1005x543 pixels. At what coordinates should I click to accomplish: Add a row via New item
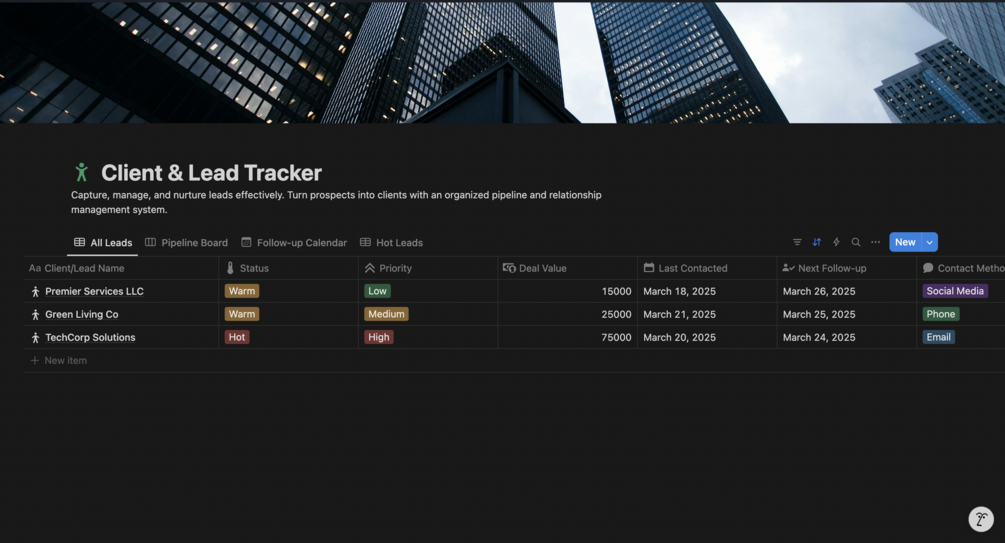(59, 360)
